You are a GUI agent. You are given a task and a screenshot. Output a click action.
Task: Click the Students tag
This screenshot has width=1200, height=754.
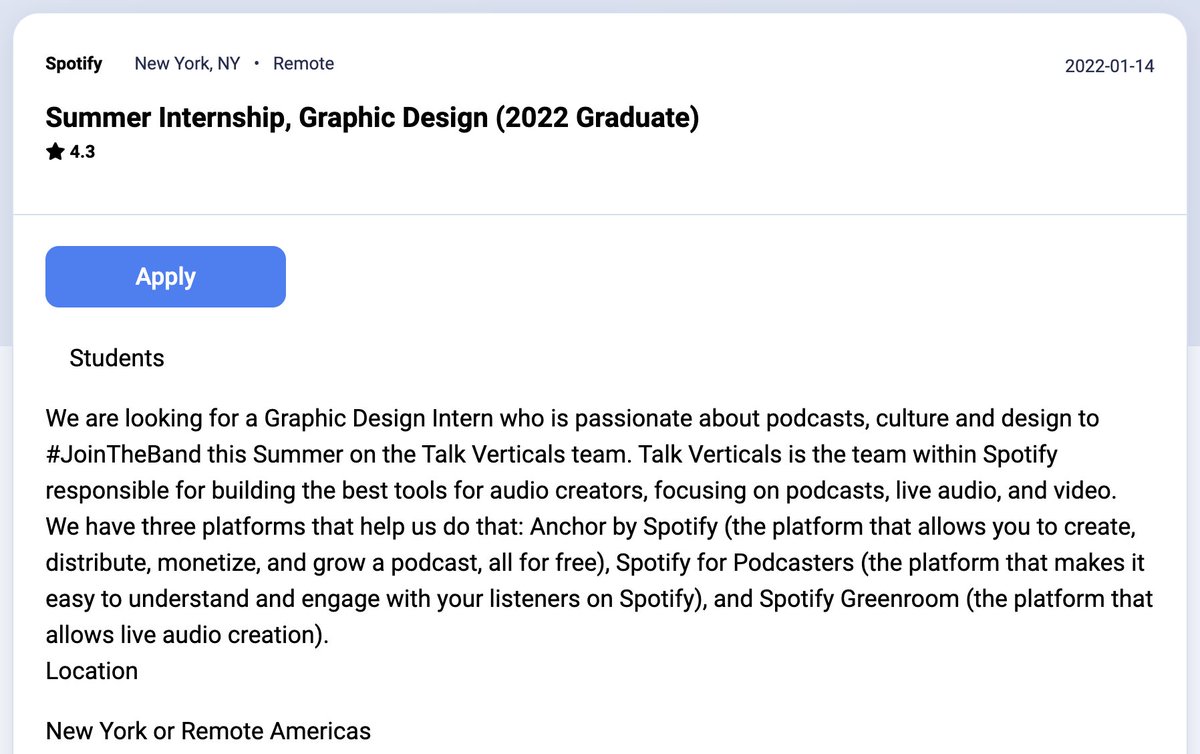pyautogui.click(x=117, y=357)
